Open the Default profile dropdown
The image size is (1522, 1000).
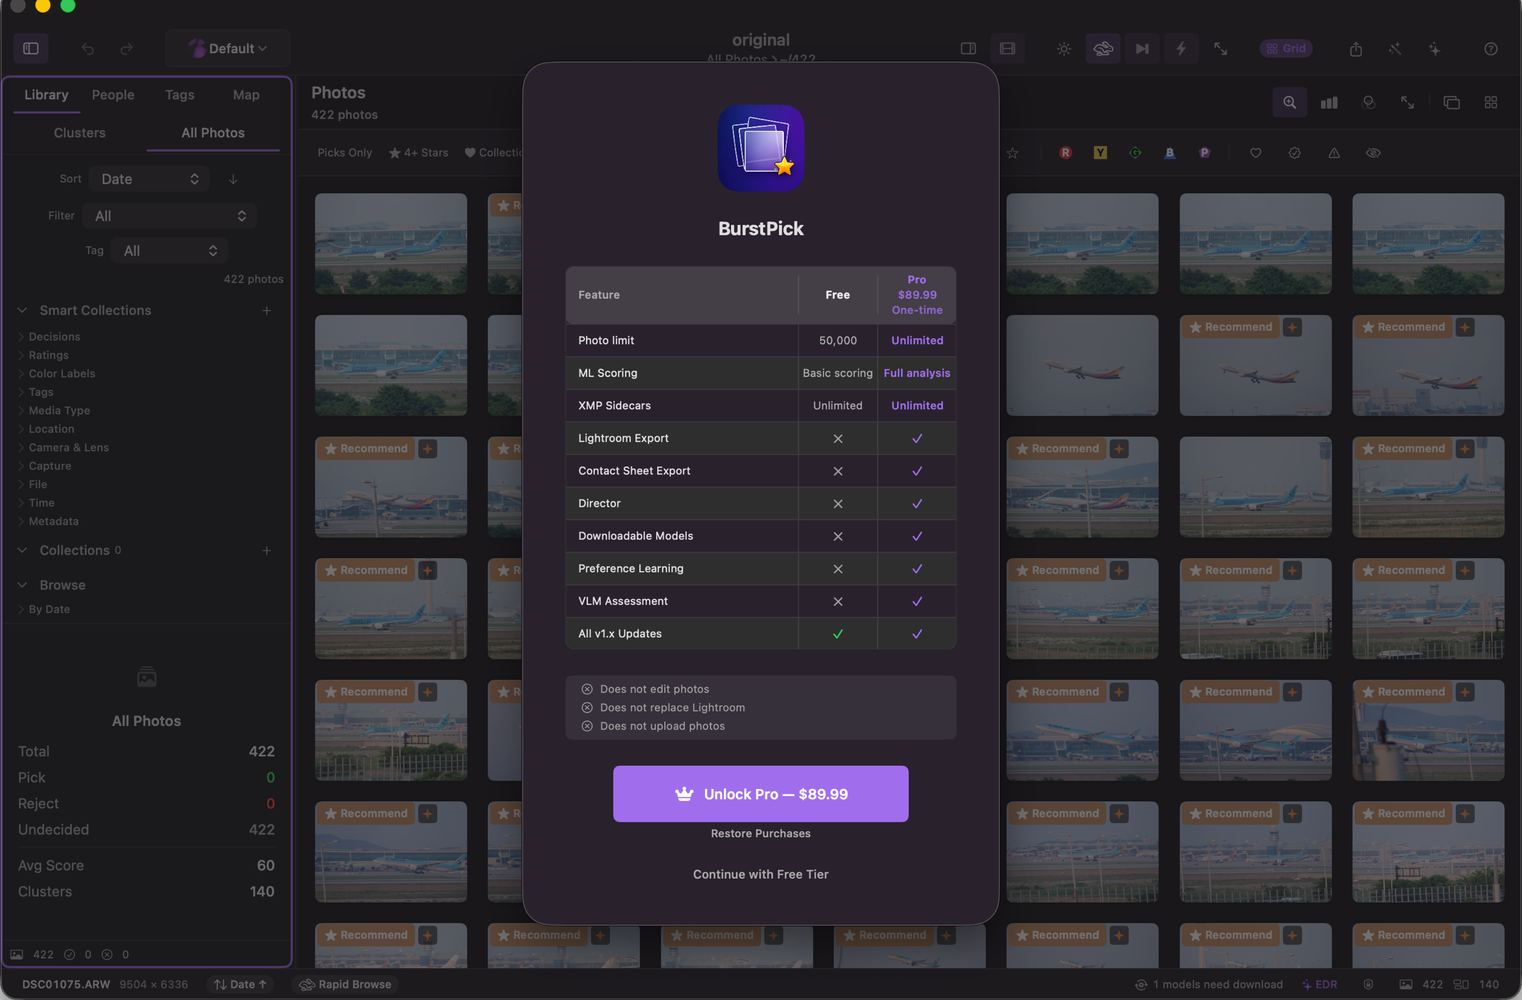coord(228,48)
